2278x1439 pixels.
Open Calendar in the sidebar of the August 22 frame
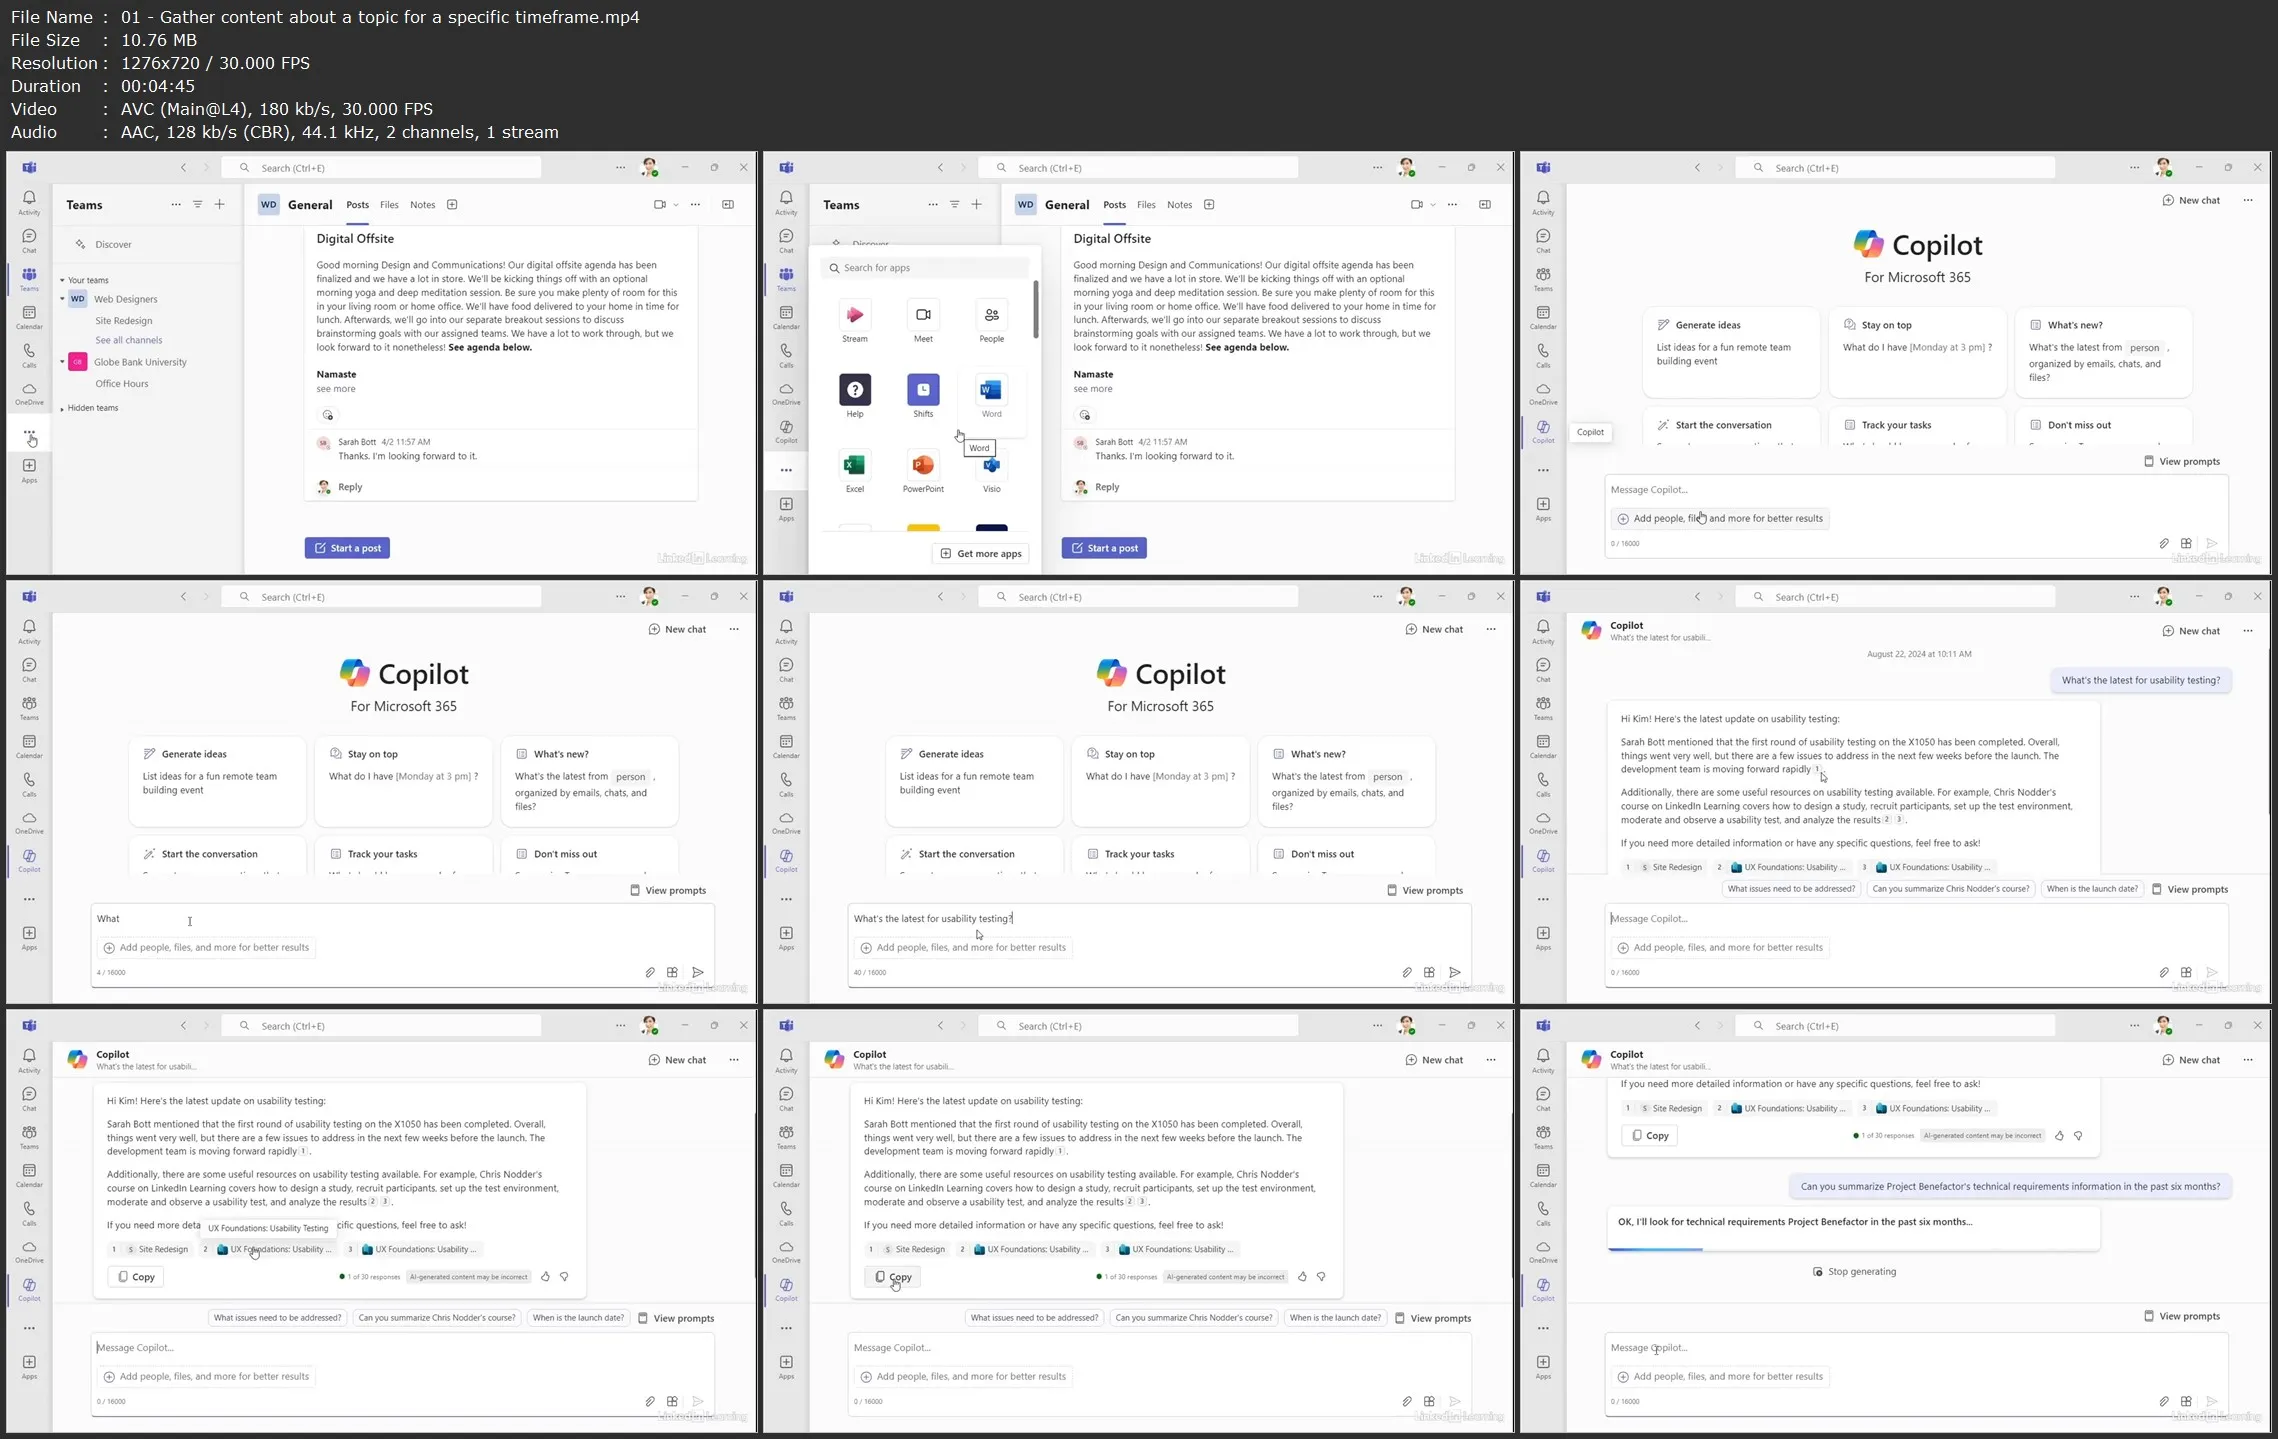pyautogui.click(x=1543, y=746)
